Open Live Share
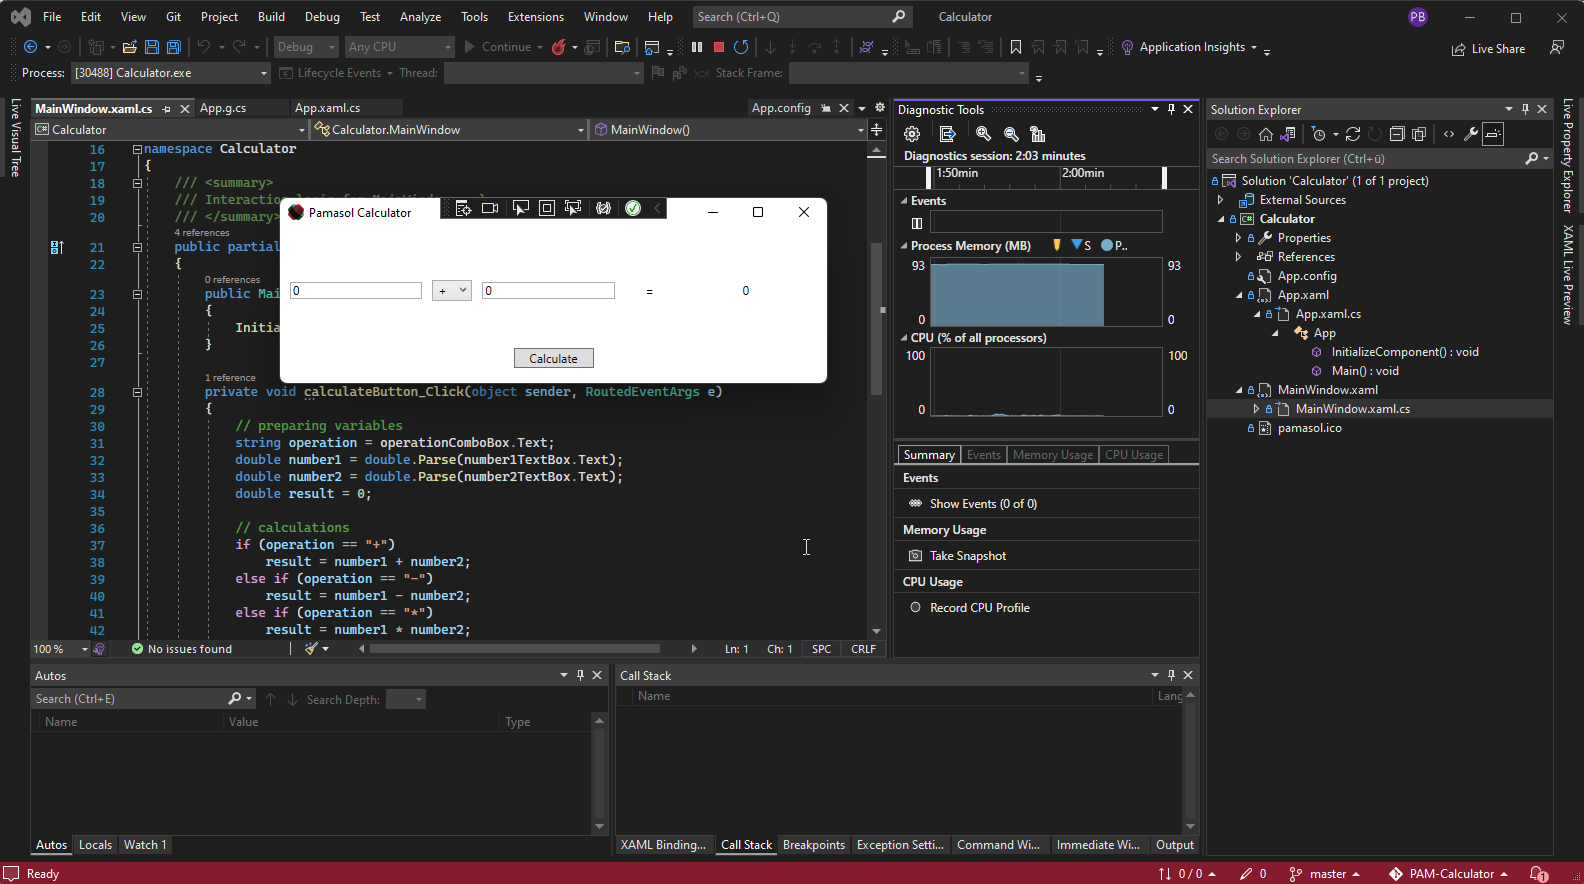Viewport: 1584px width, 884px height. 1488,49
